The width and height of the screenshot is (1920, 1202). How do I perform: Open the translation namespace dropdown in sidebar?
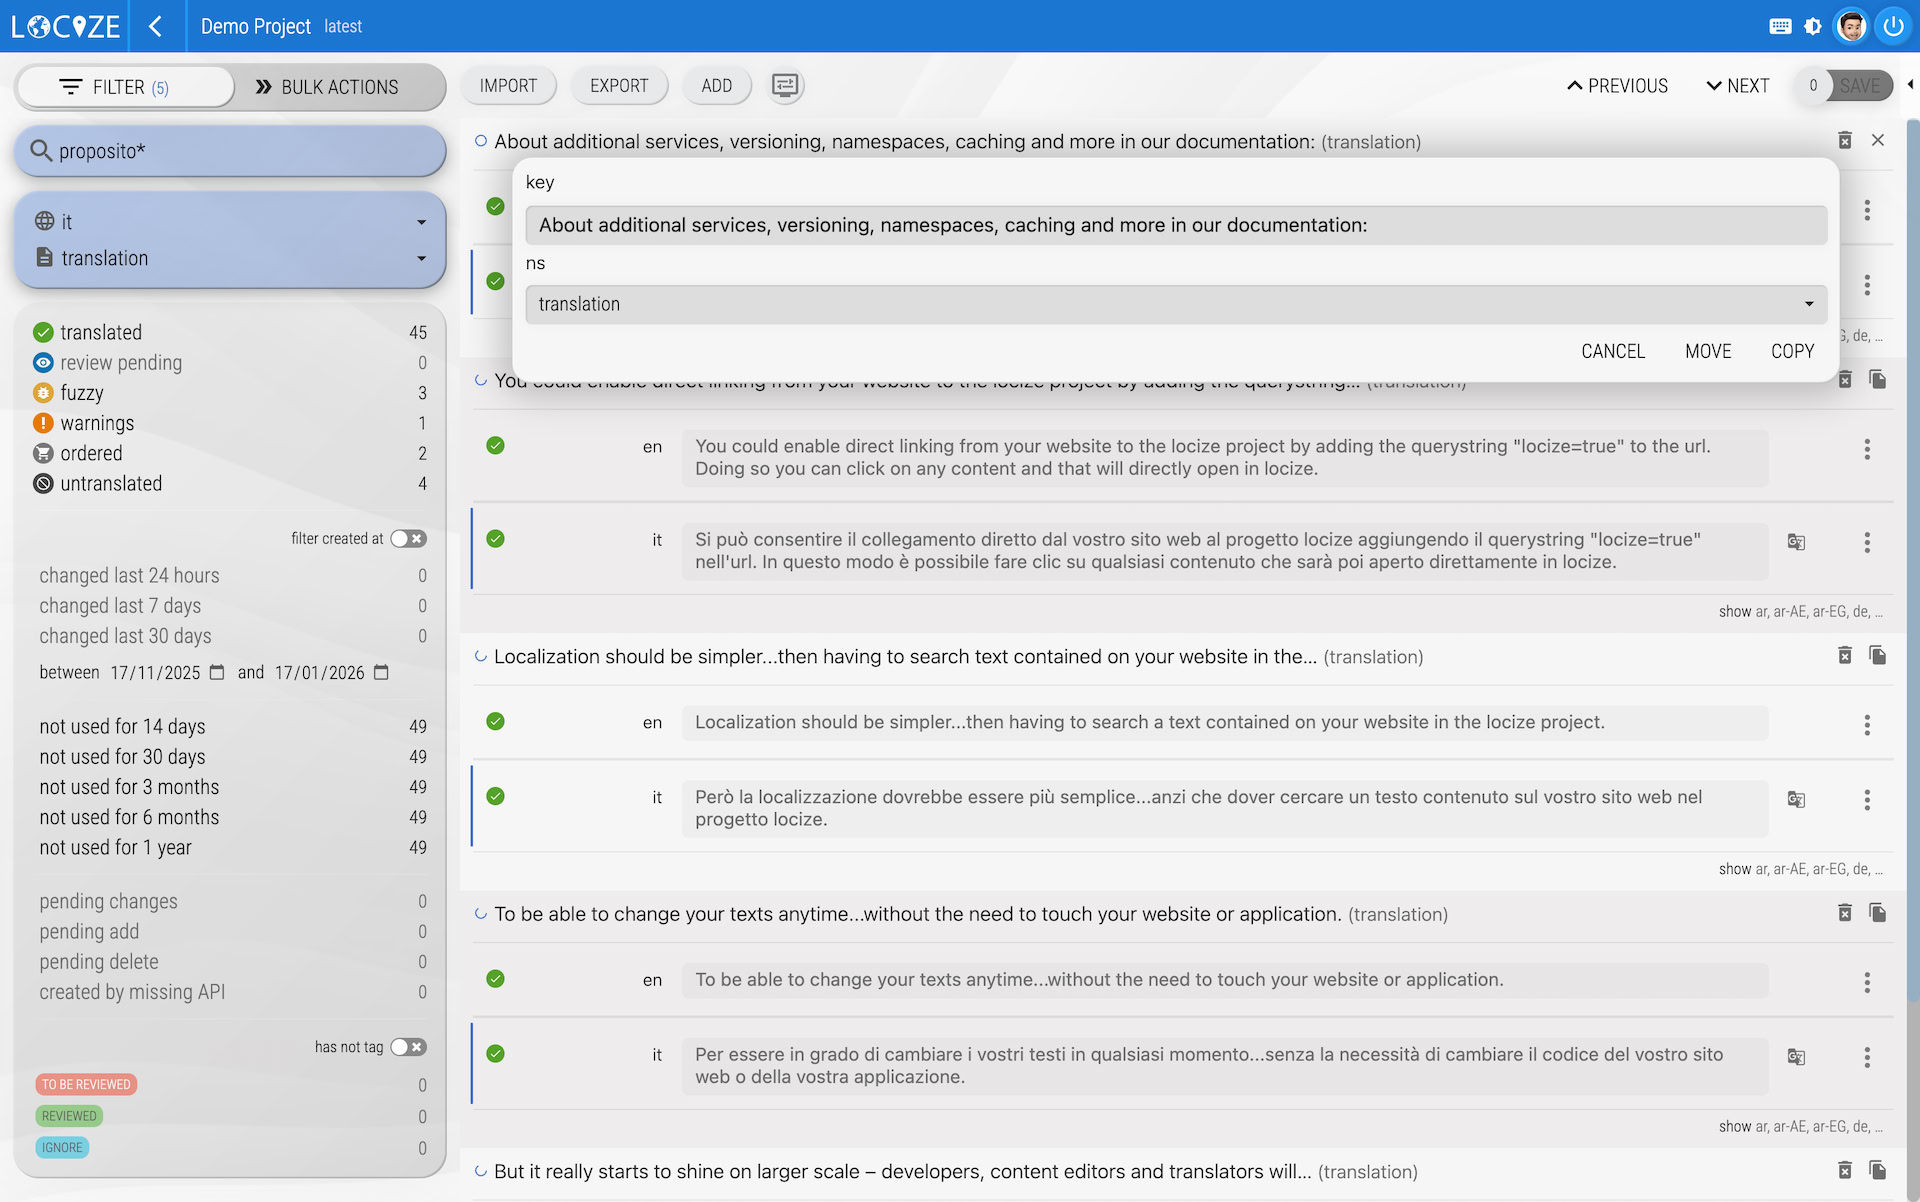230,258
